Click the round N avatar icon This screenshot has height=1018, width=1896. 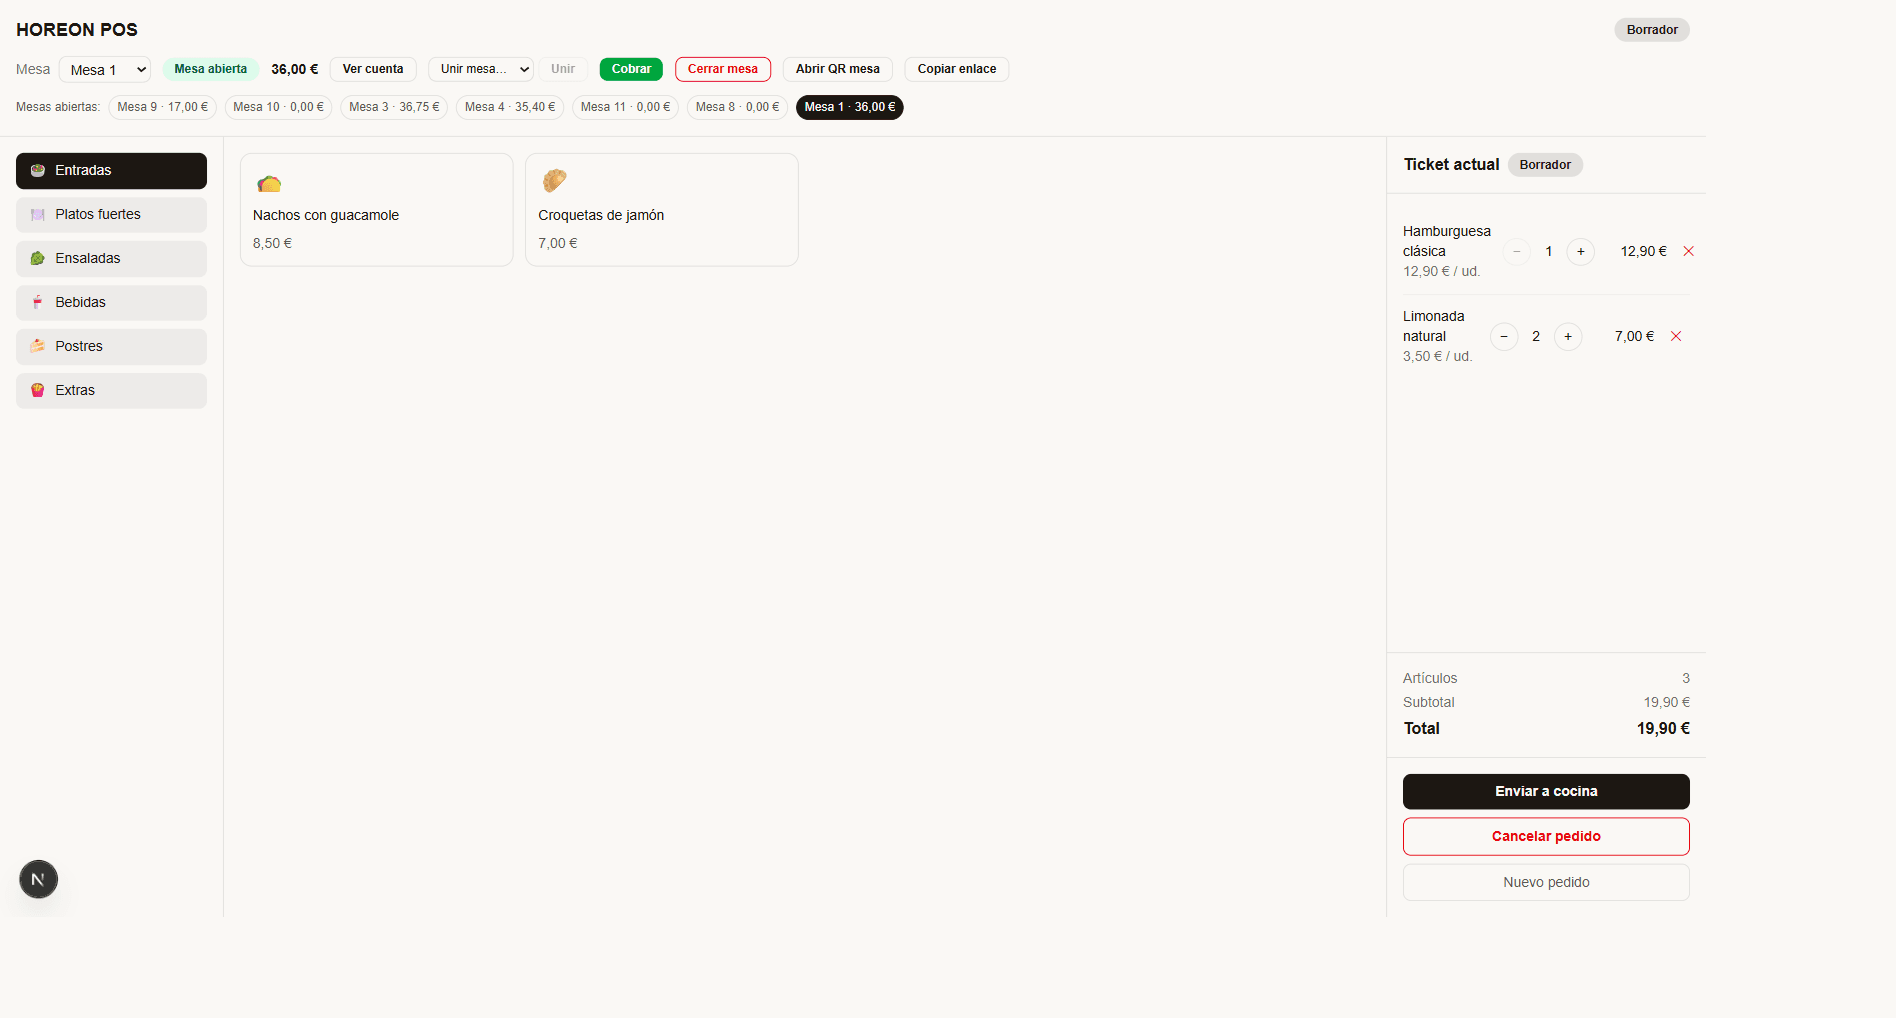tap(38, 879)
